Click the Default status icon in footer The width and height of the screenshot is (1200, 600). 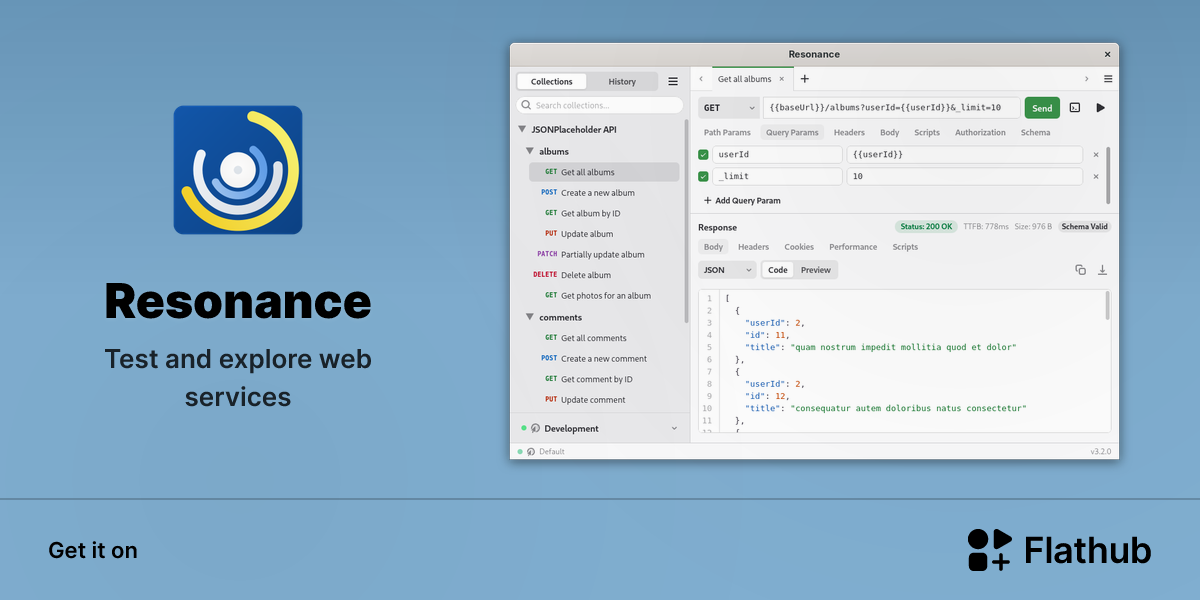[530, 452]
